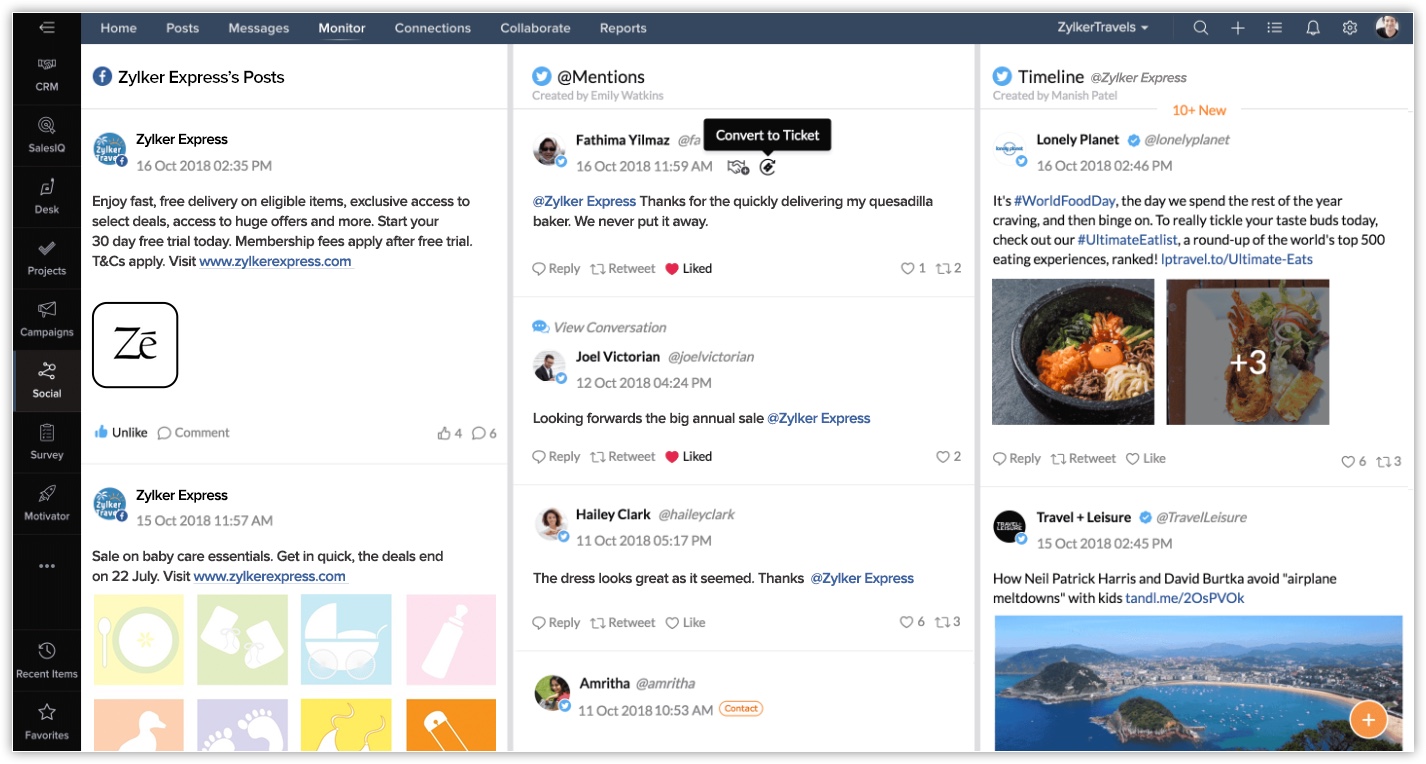Screen dimensions: 1426x764
Task: Open SalesIQ from the left sidebar
Action: [46, 134]
